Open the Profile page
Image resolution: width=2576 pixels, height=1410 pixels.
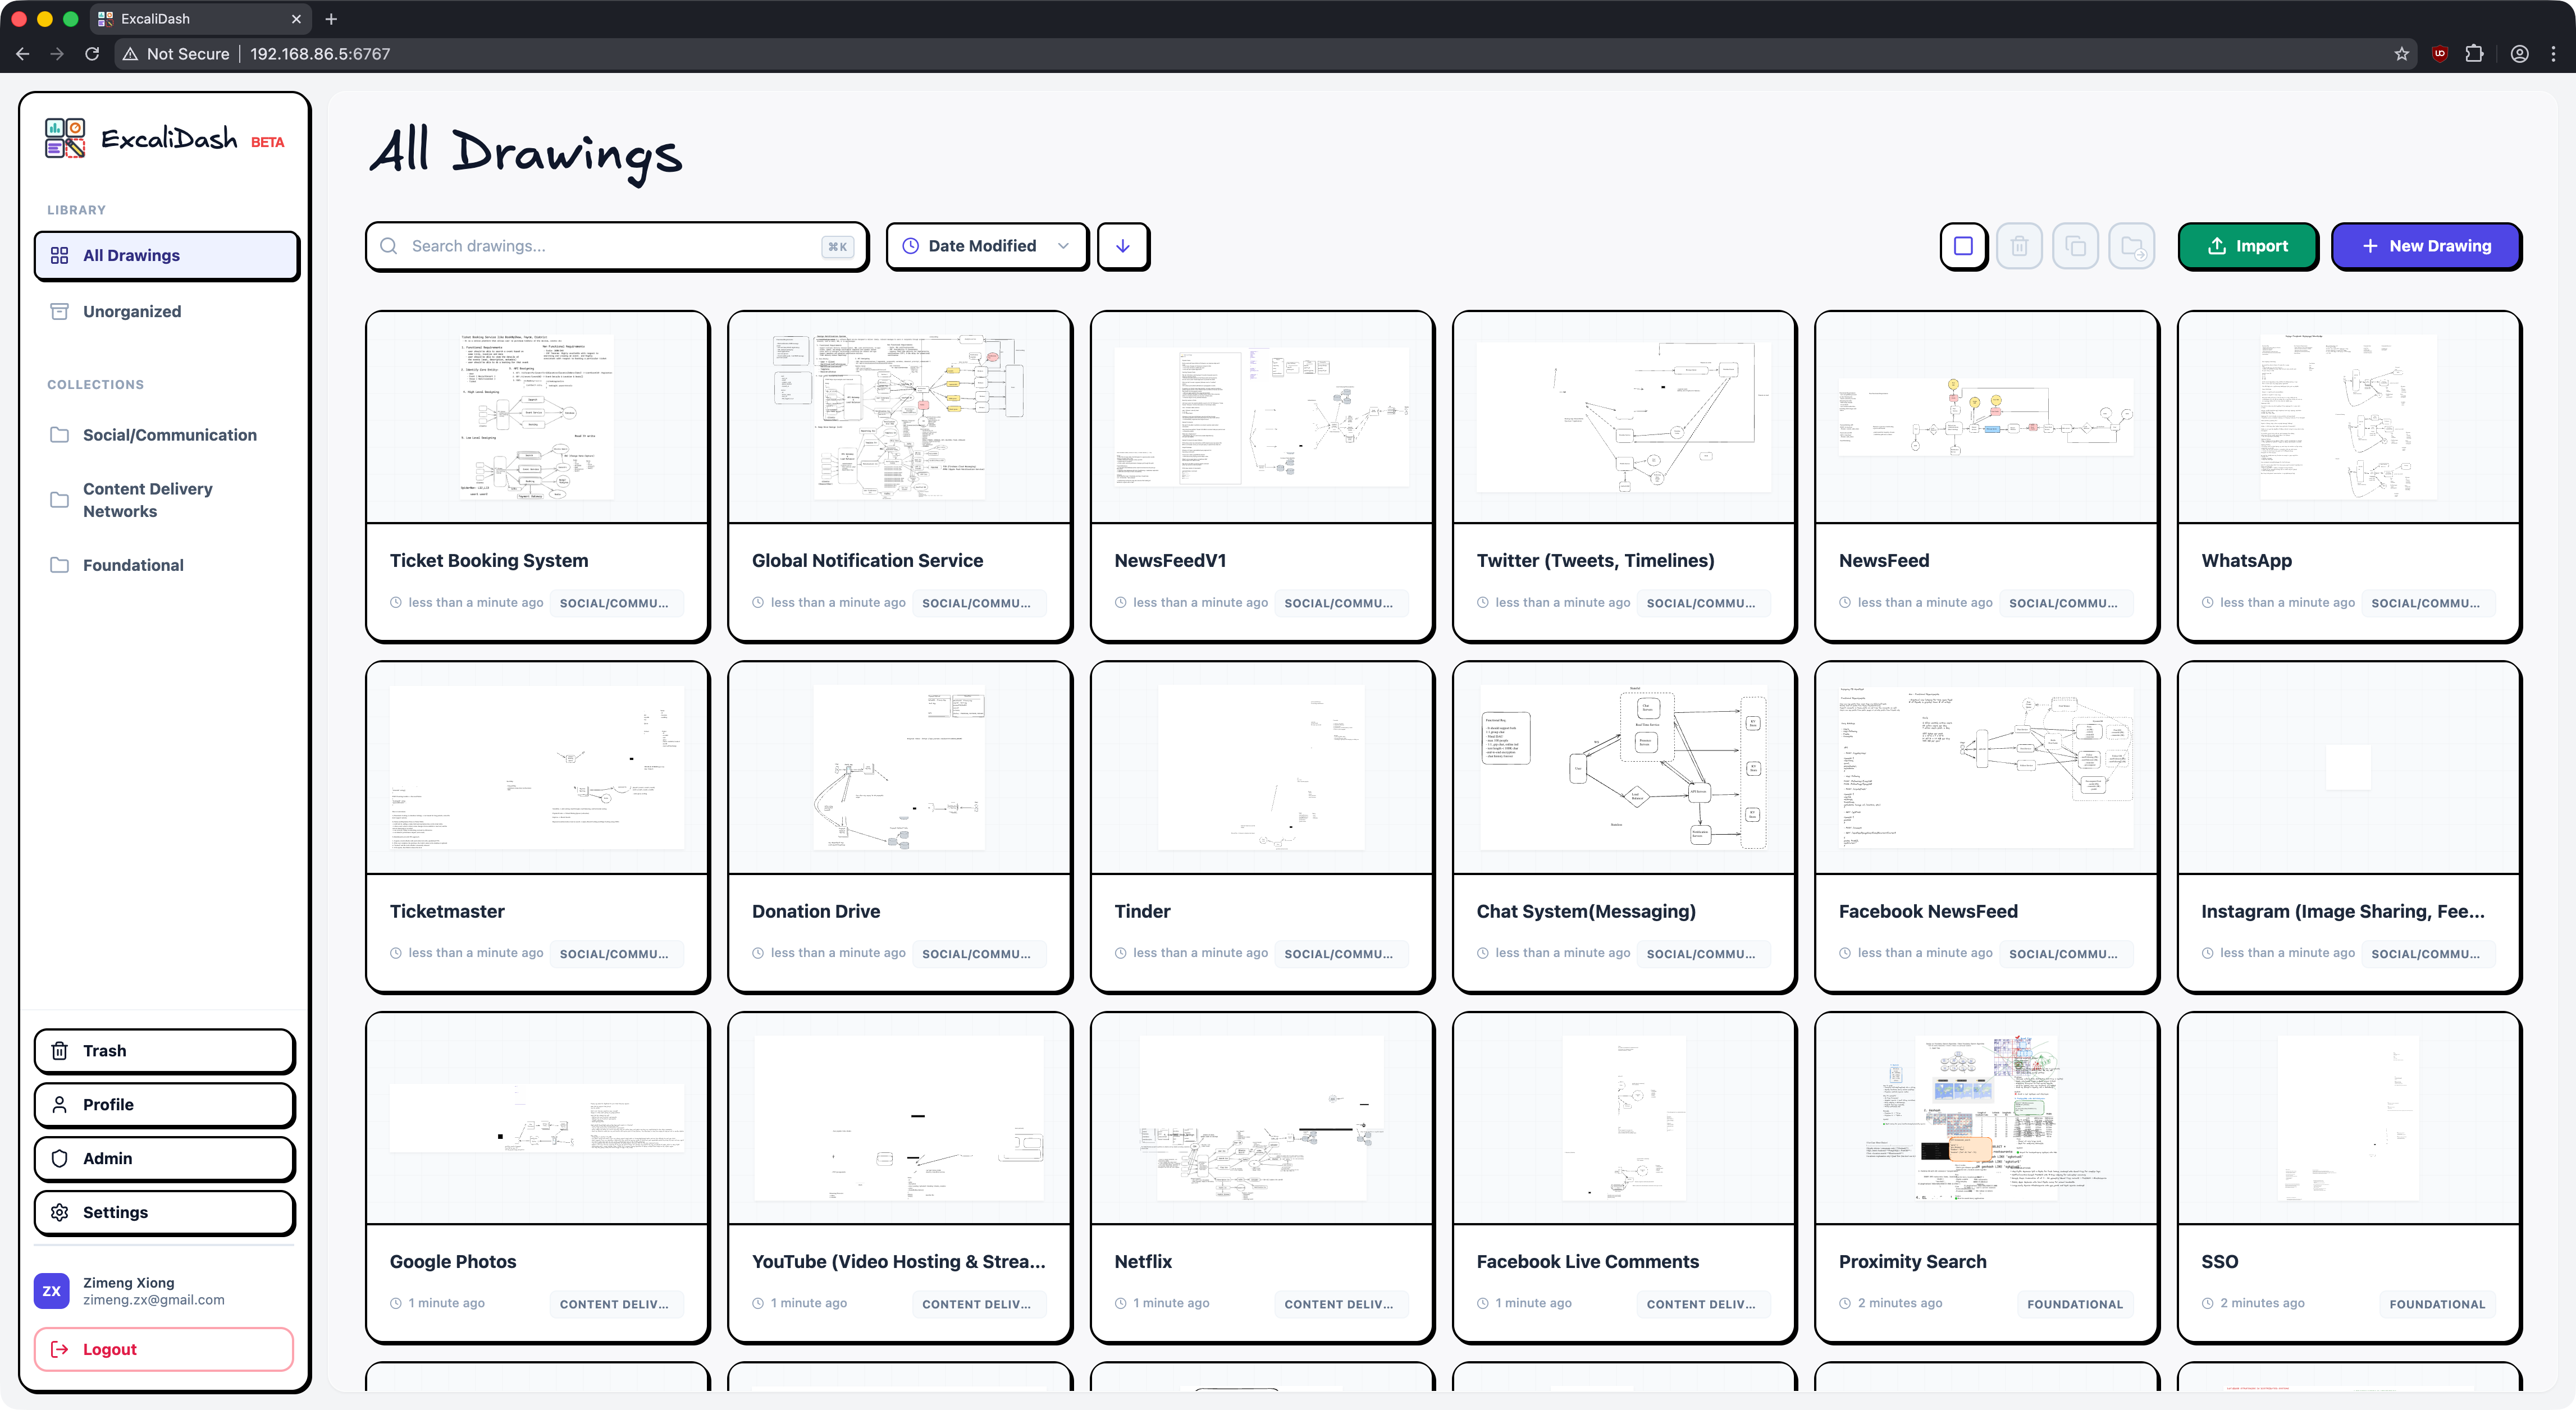164,1104
